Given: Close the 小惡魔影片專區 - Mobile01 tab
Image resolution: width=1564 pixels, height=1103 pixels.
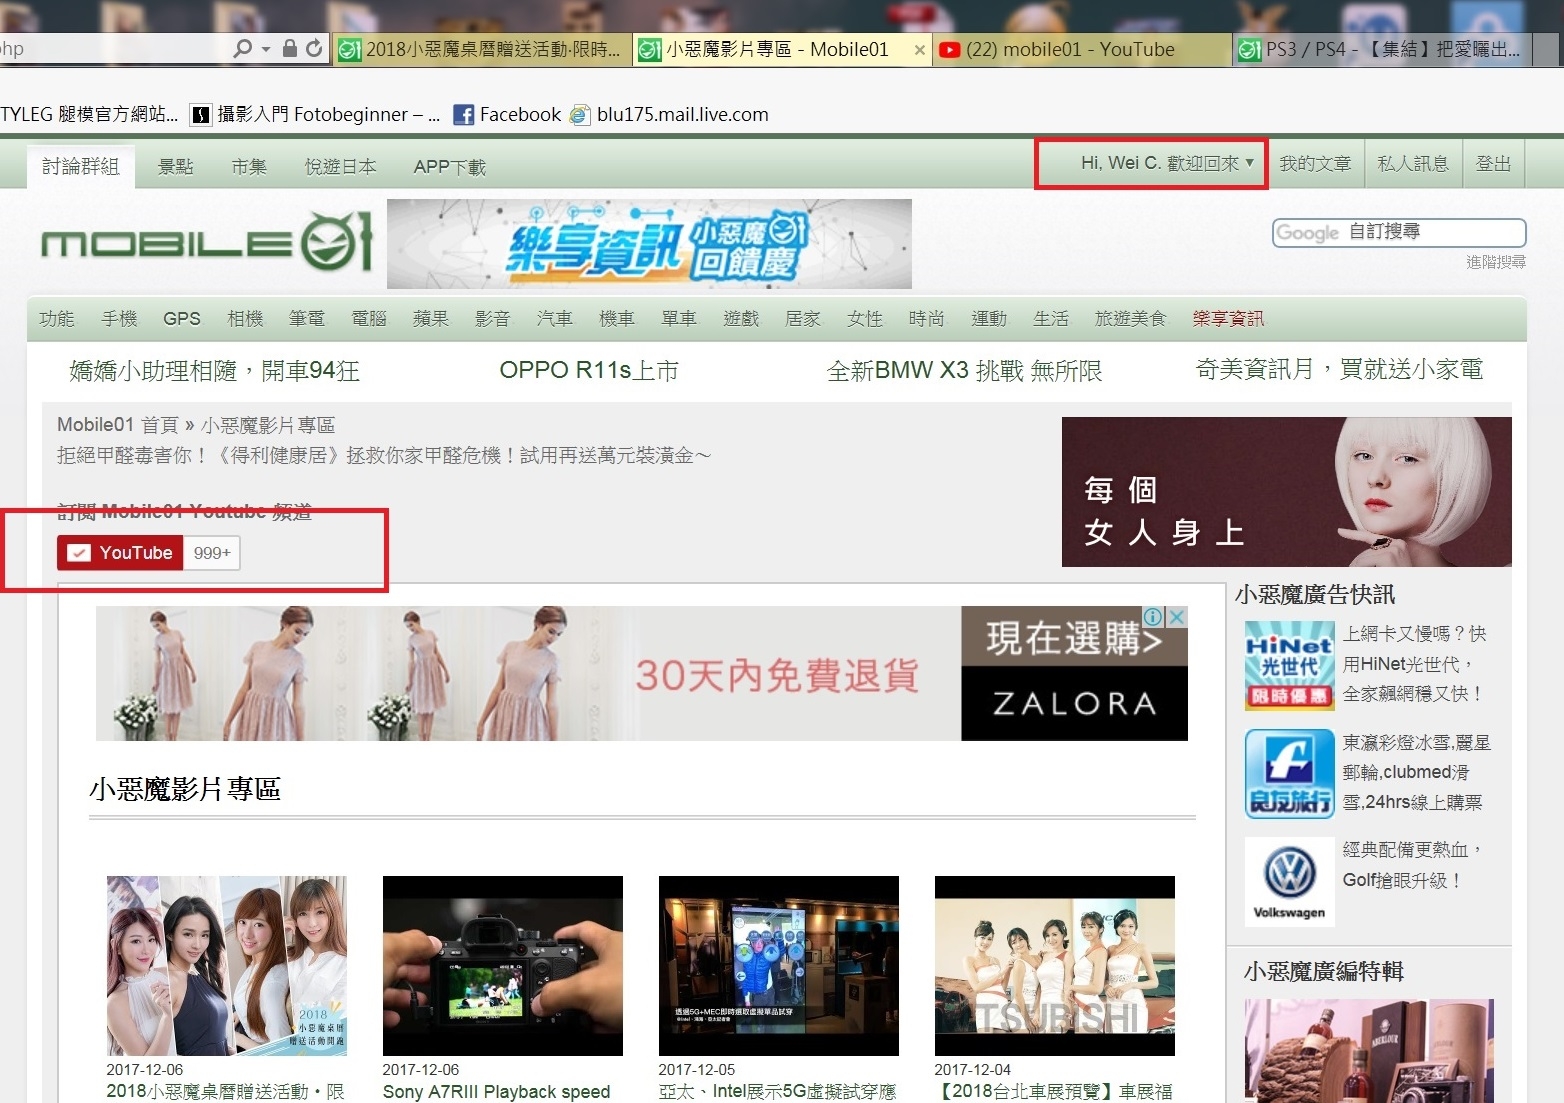Looking at the screenshot, I should [x=920, y=49].
